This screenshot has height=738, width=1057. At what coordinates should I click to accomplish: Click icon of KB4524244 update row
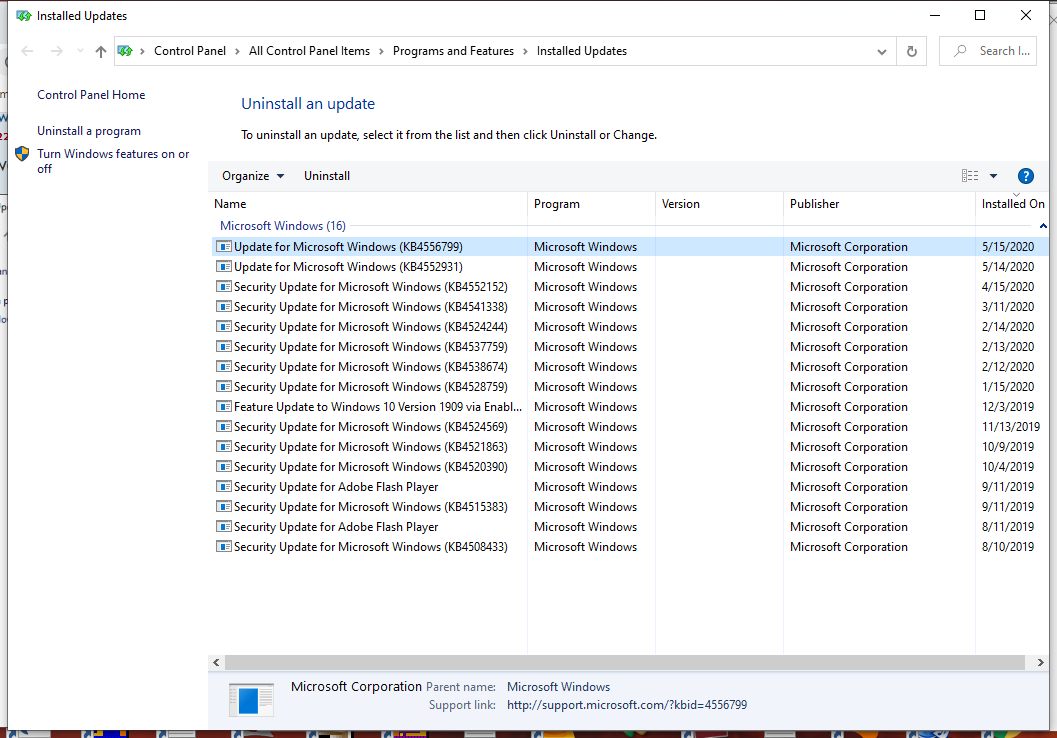click(223, 326)
